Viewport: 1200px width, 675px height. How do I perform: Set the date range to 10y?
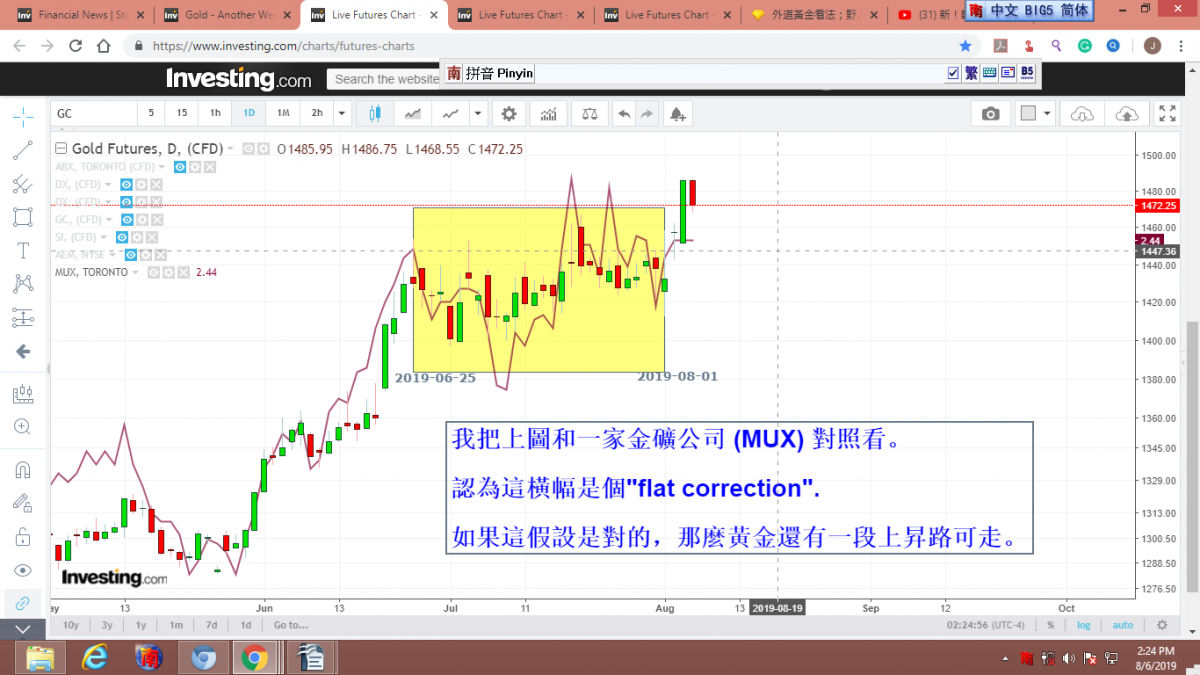(70, 625)
